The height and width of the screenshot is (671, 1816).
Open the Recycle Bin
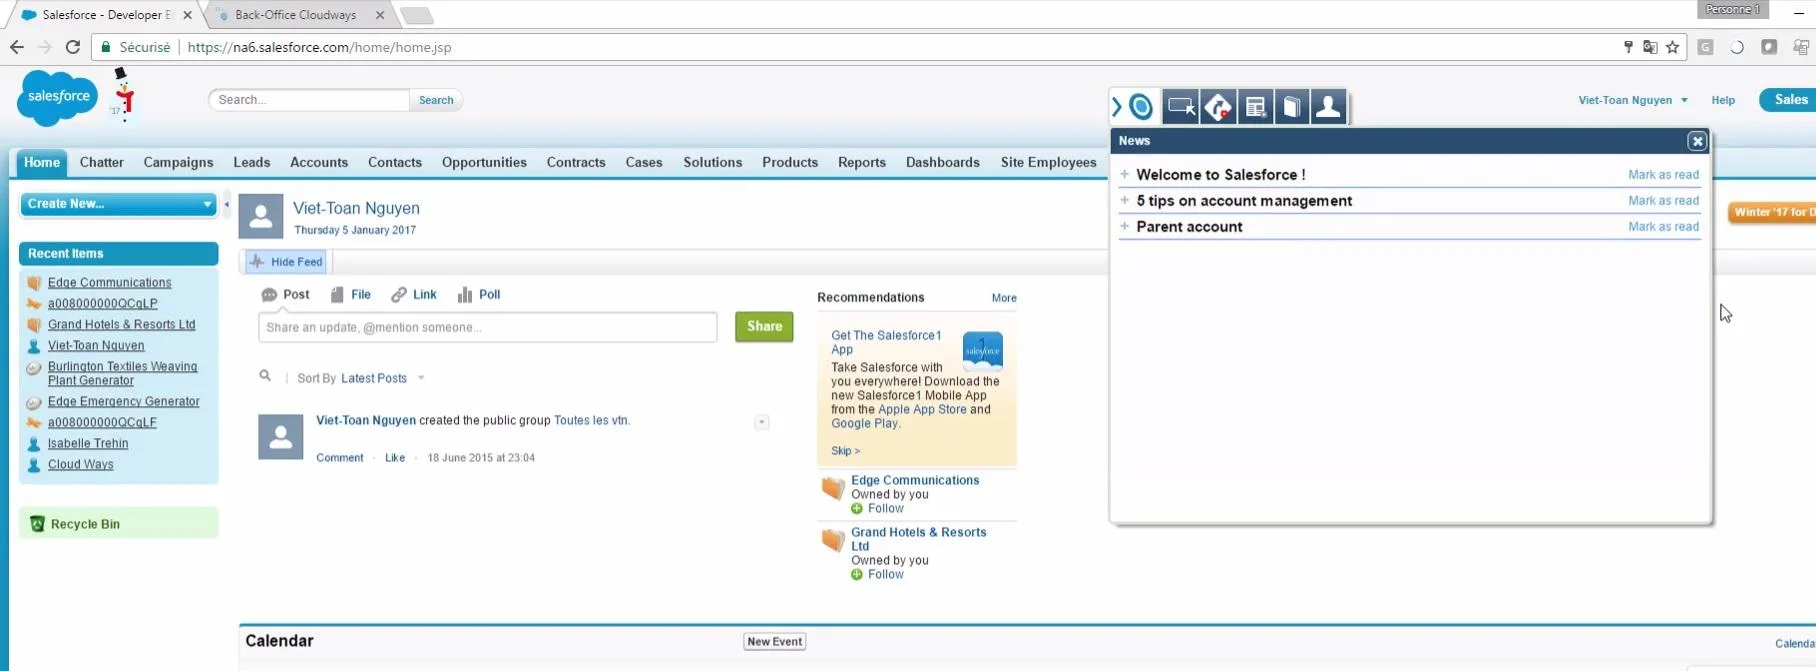(85, 524)
